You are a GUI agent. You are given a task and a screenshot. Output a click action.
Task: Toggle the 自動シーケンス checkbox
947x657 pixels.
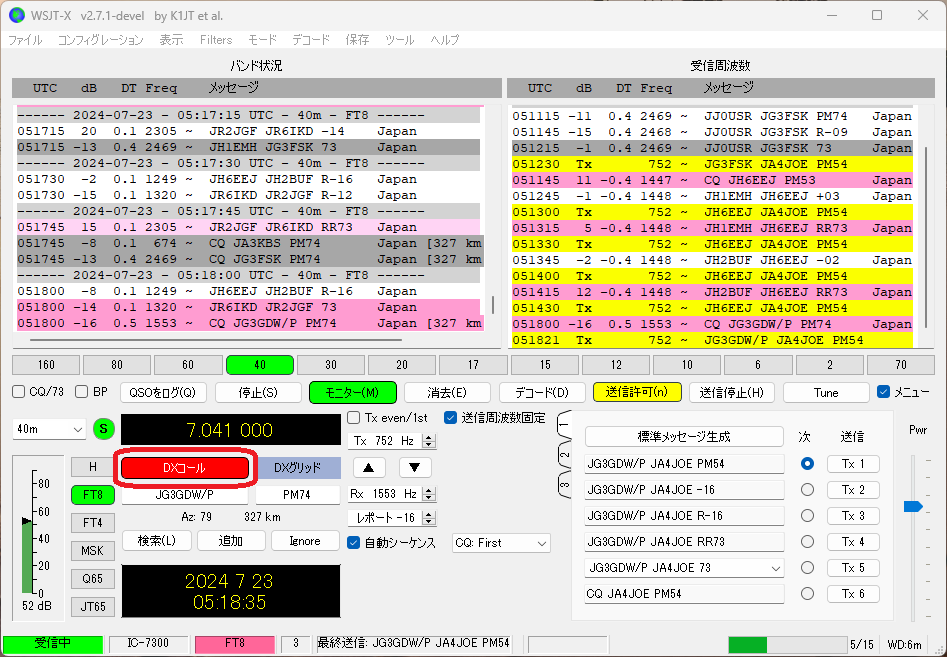click(x=354, y=542)
